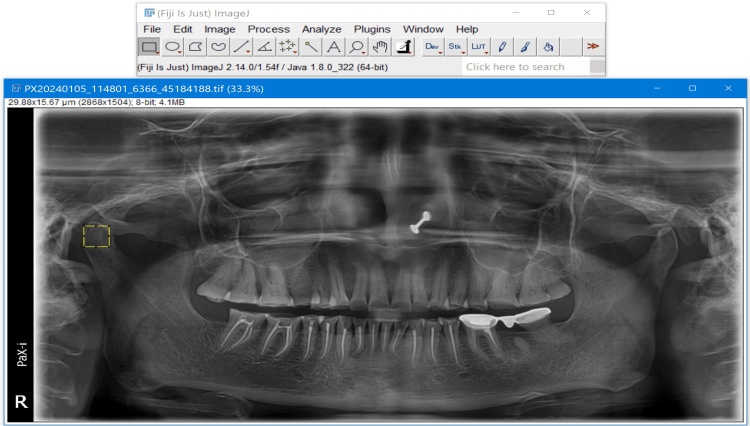Open the File menu
The image size is (750, 426).
152,29
